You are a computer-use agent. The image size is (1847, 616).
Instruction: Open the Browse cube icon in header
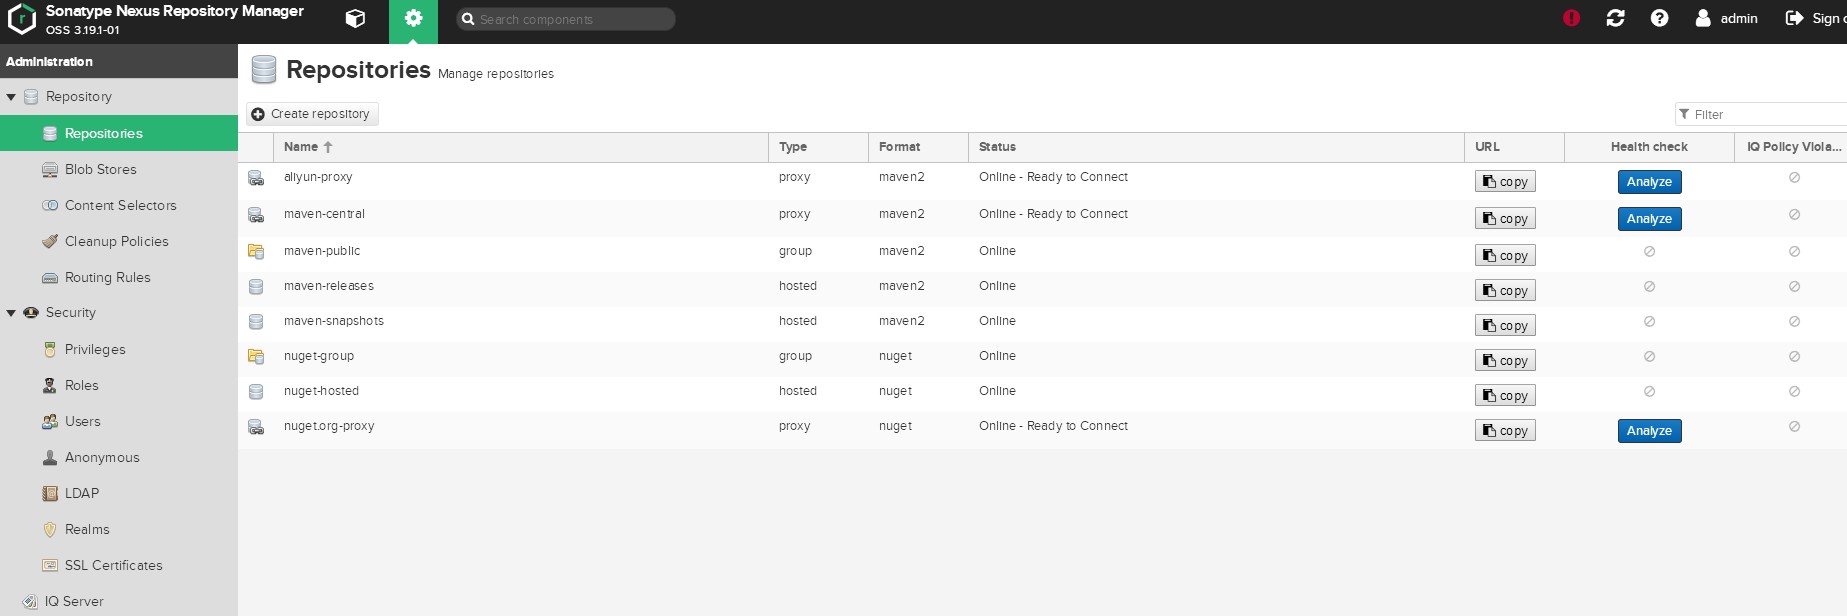(x=355, y=19)
